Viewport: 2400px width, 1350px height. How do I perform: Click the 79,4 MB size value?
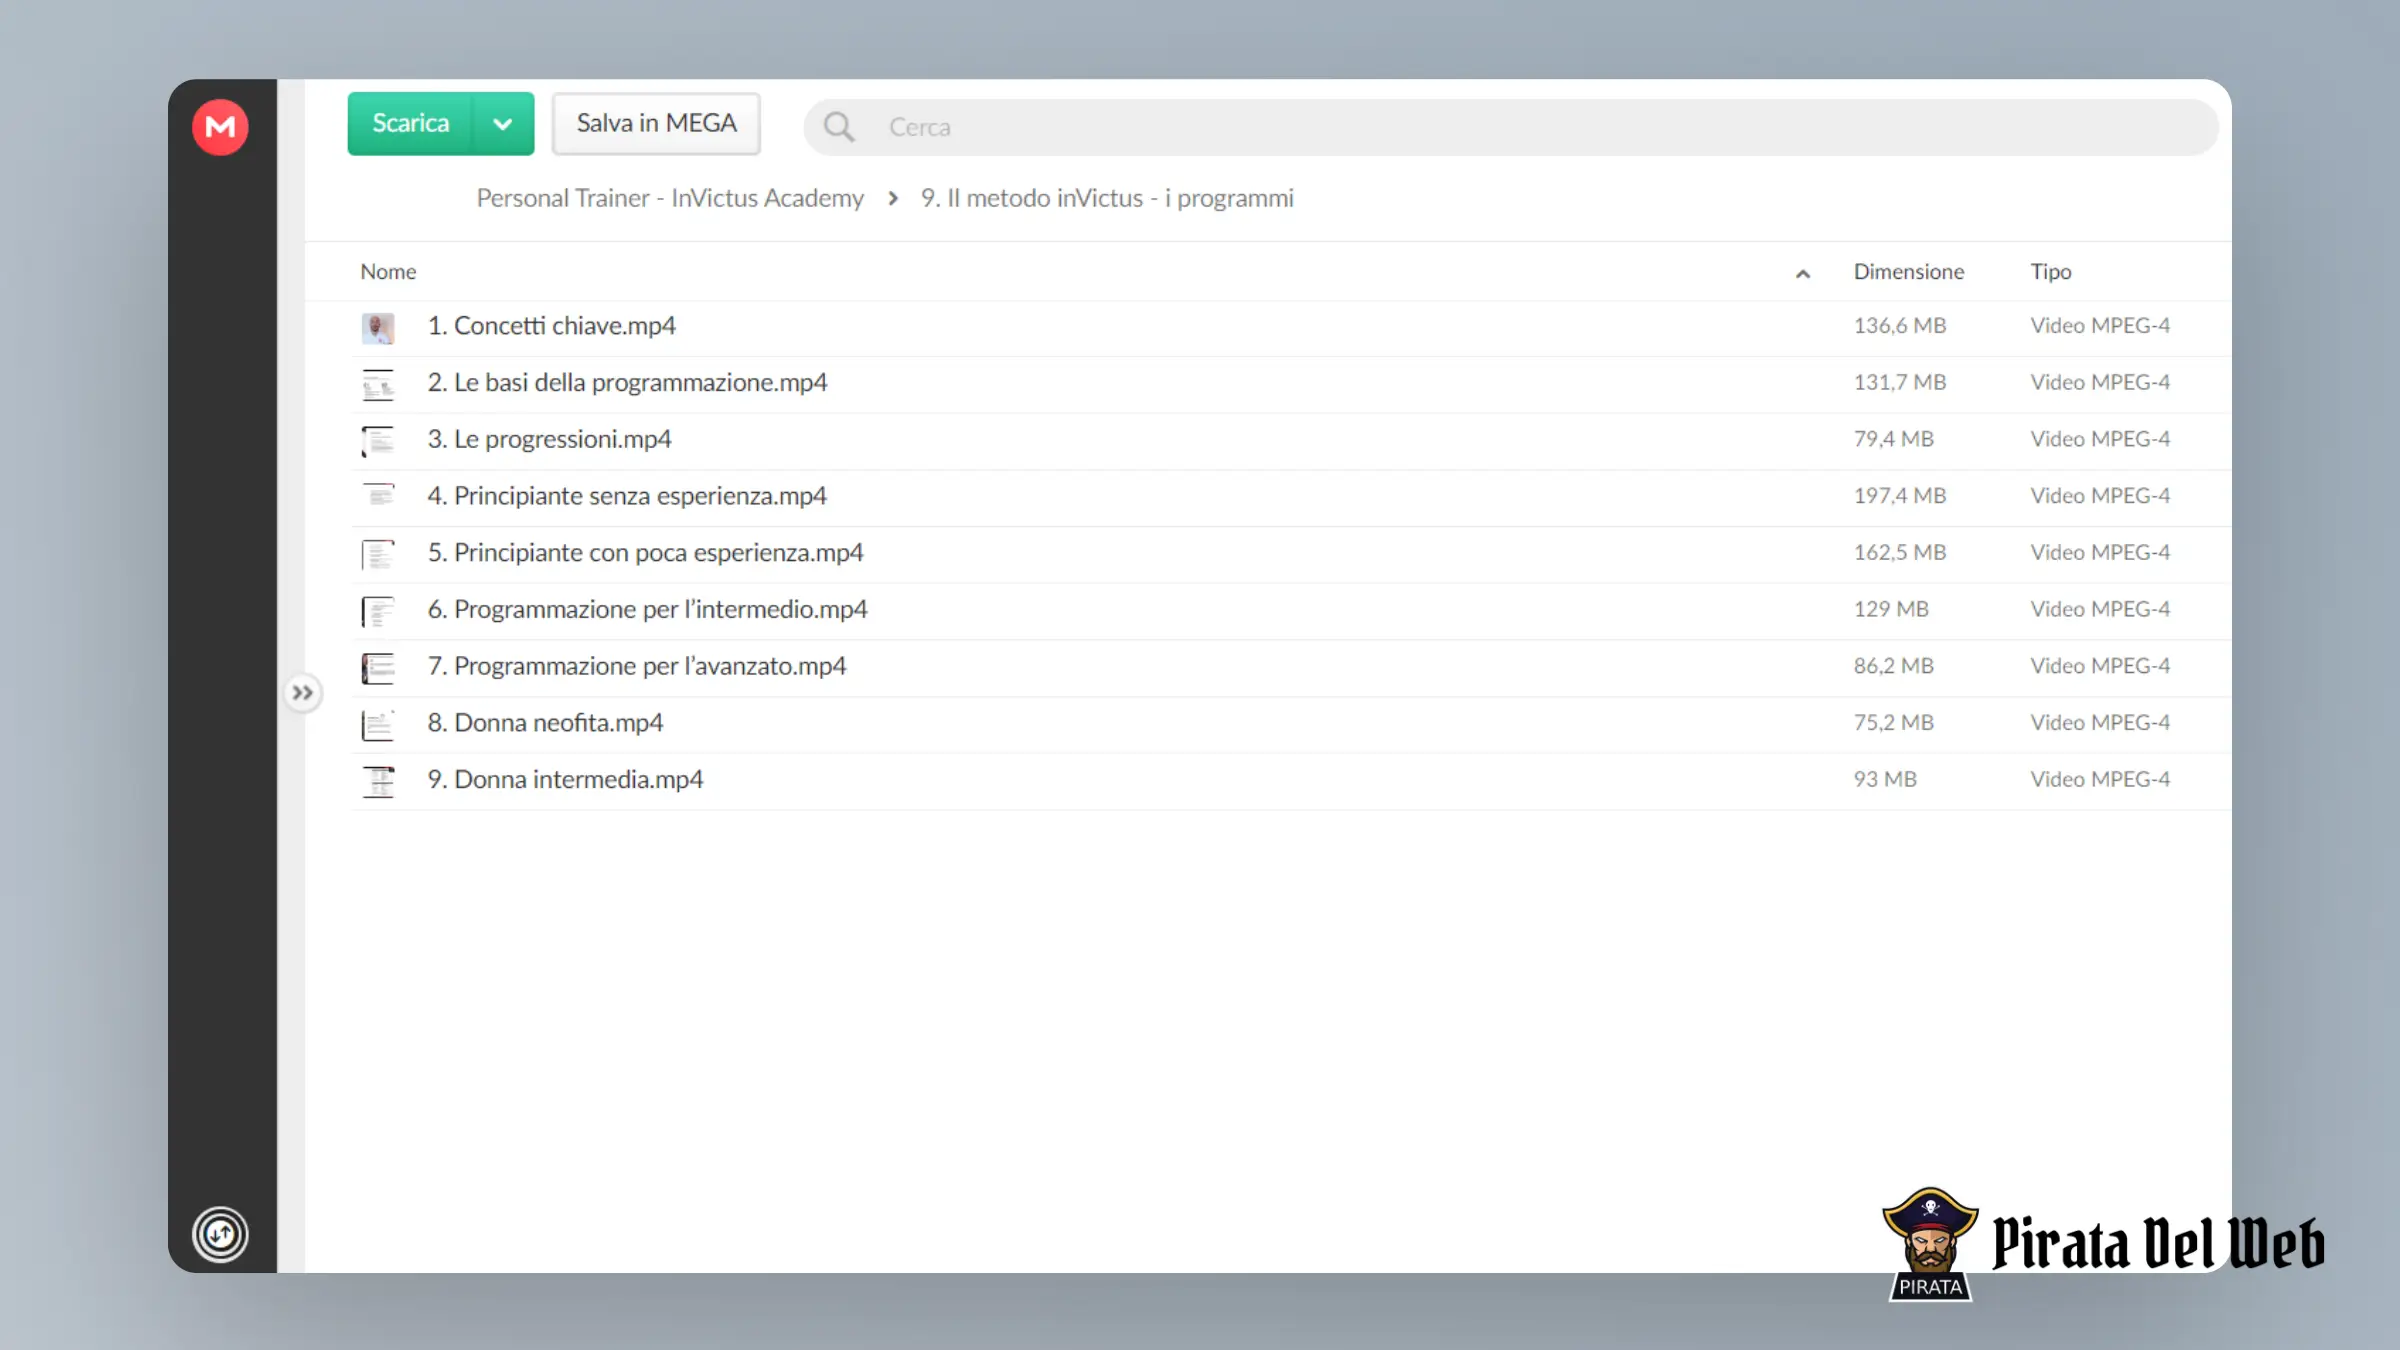pos(1894,439)
